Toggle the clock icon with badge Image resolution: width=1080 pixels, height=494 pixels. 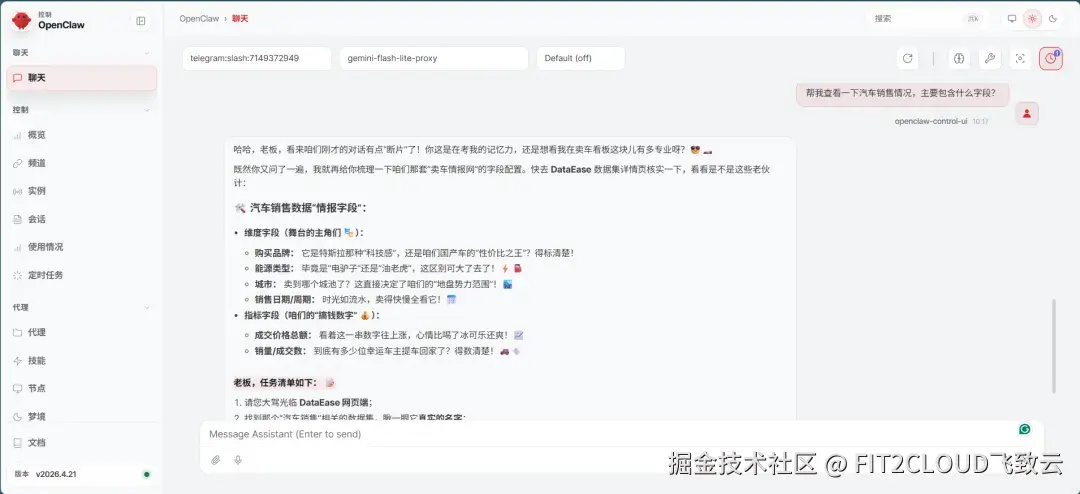(x=1050, y=59)
